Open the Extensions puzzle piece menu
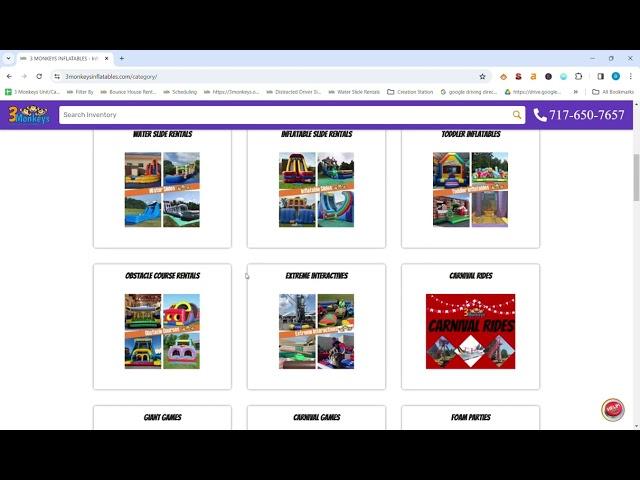This screenshot has width=640, height=480. 578,76
